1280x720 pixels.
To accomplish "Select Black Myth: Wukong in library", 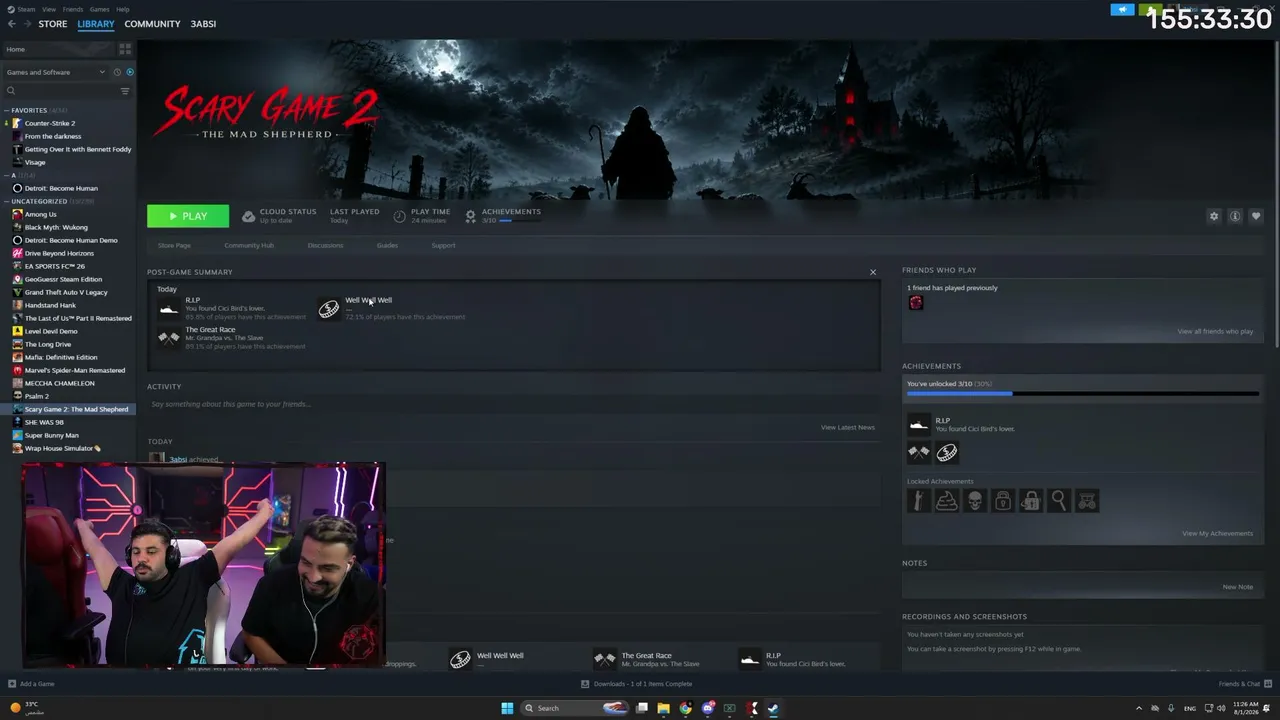I will tap(56, 227).
